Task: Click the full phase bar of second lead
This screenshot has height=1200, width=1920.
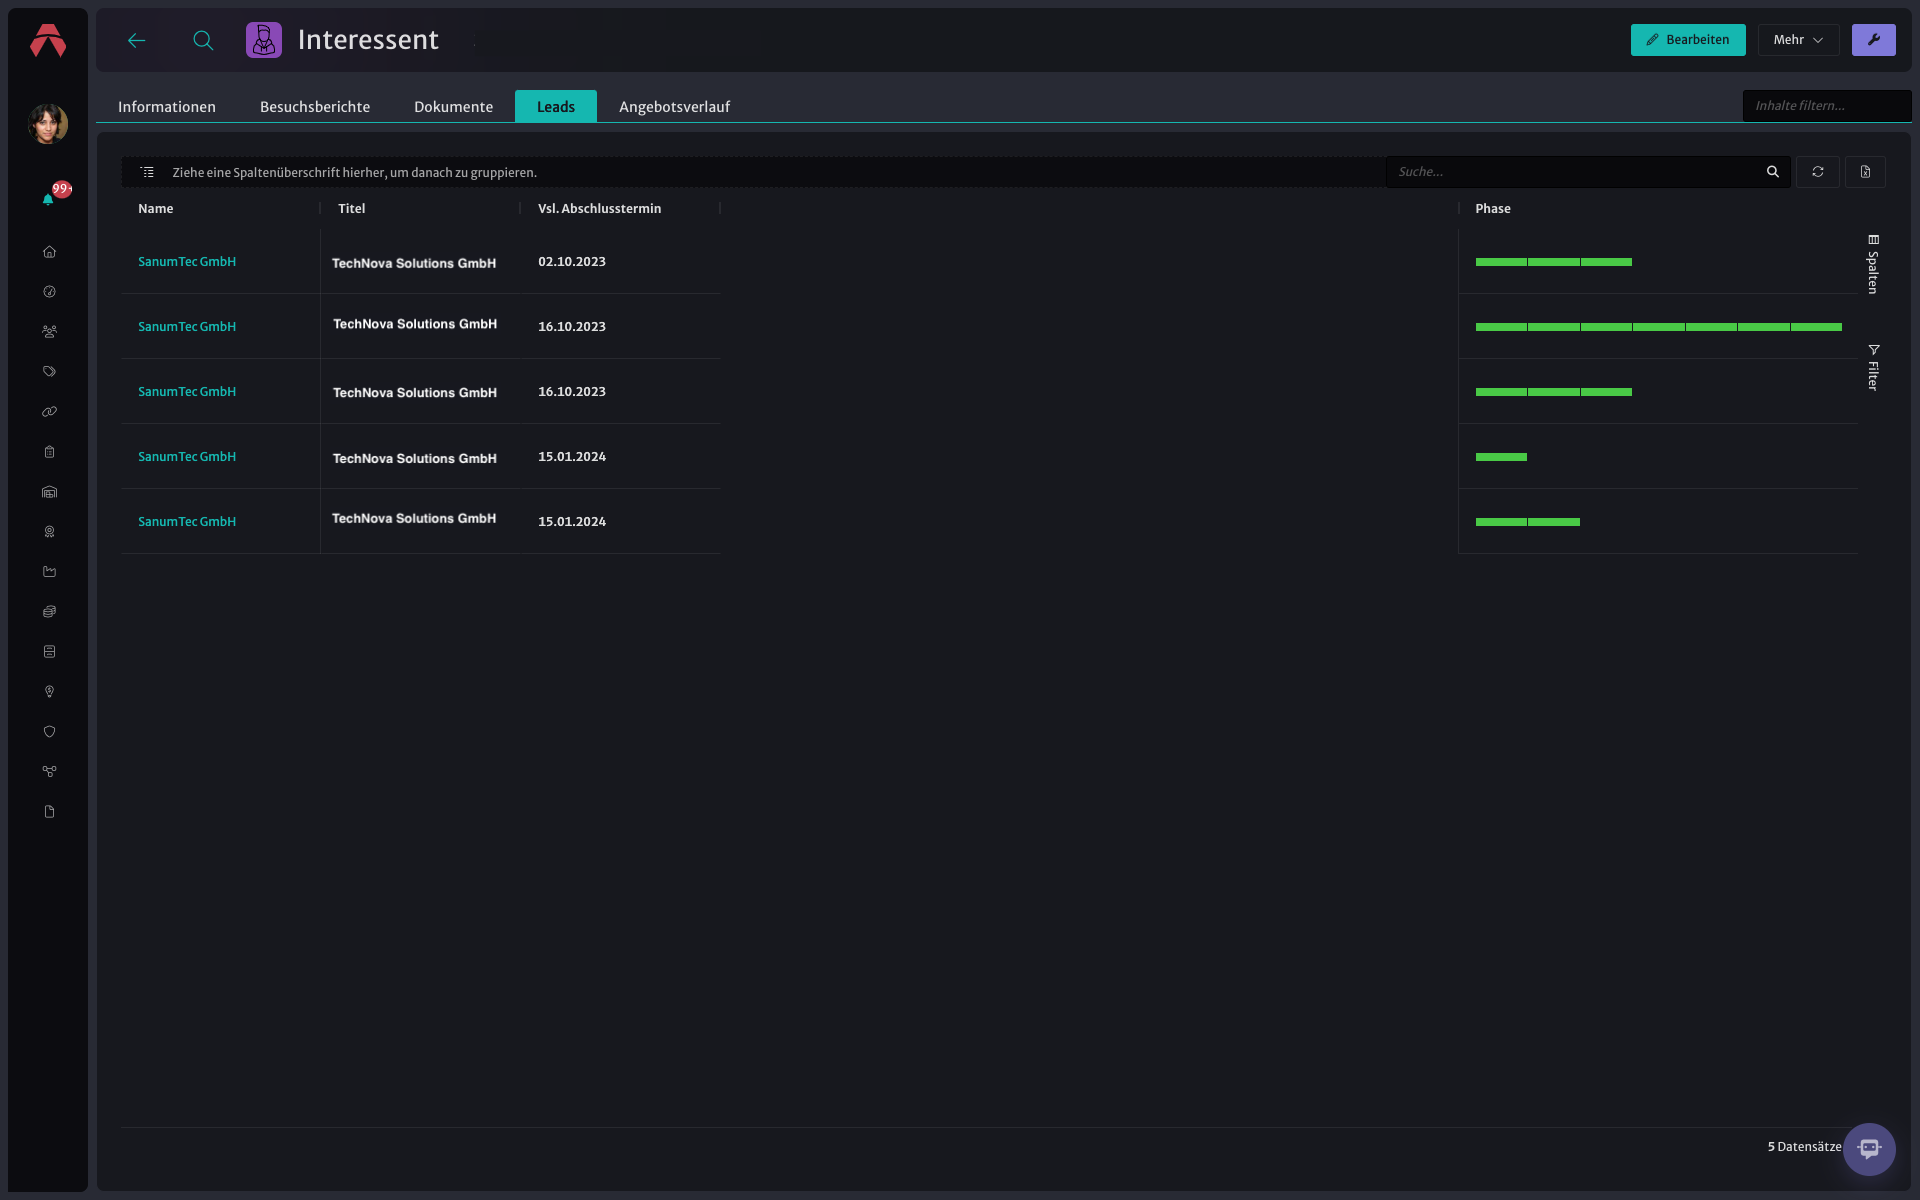Action: click(1658, 327)
